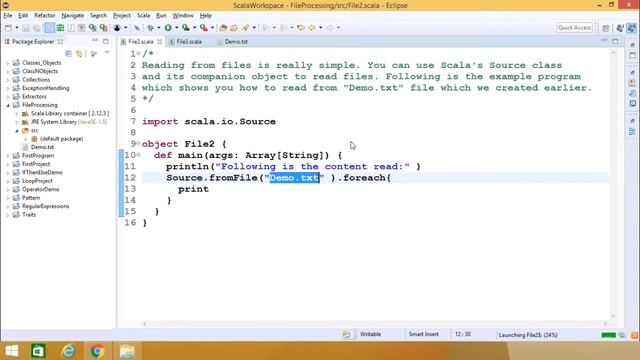Open Internet Explorer from the taskbar
The width and height of the screenshot is (640, 360).
[x=68, y=351]
